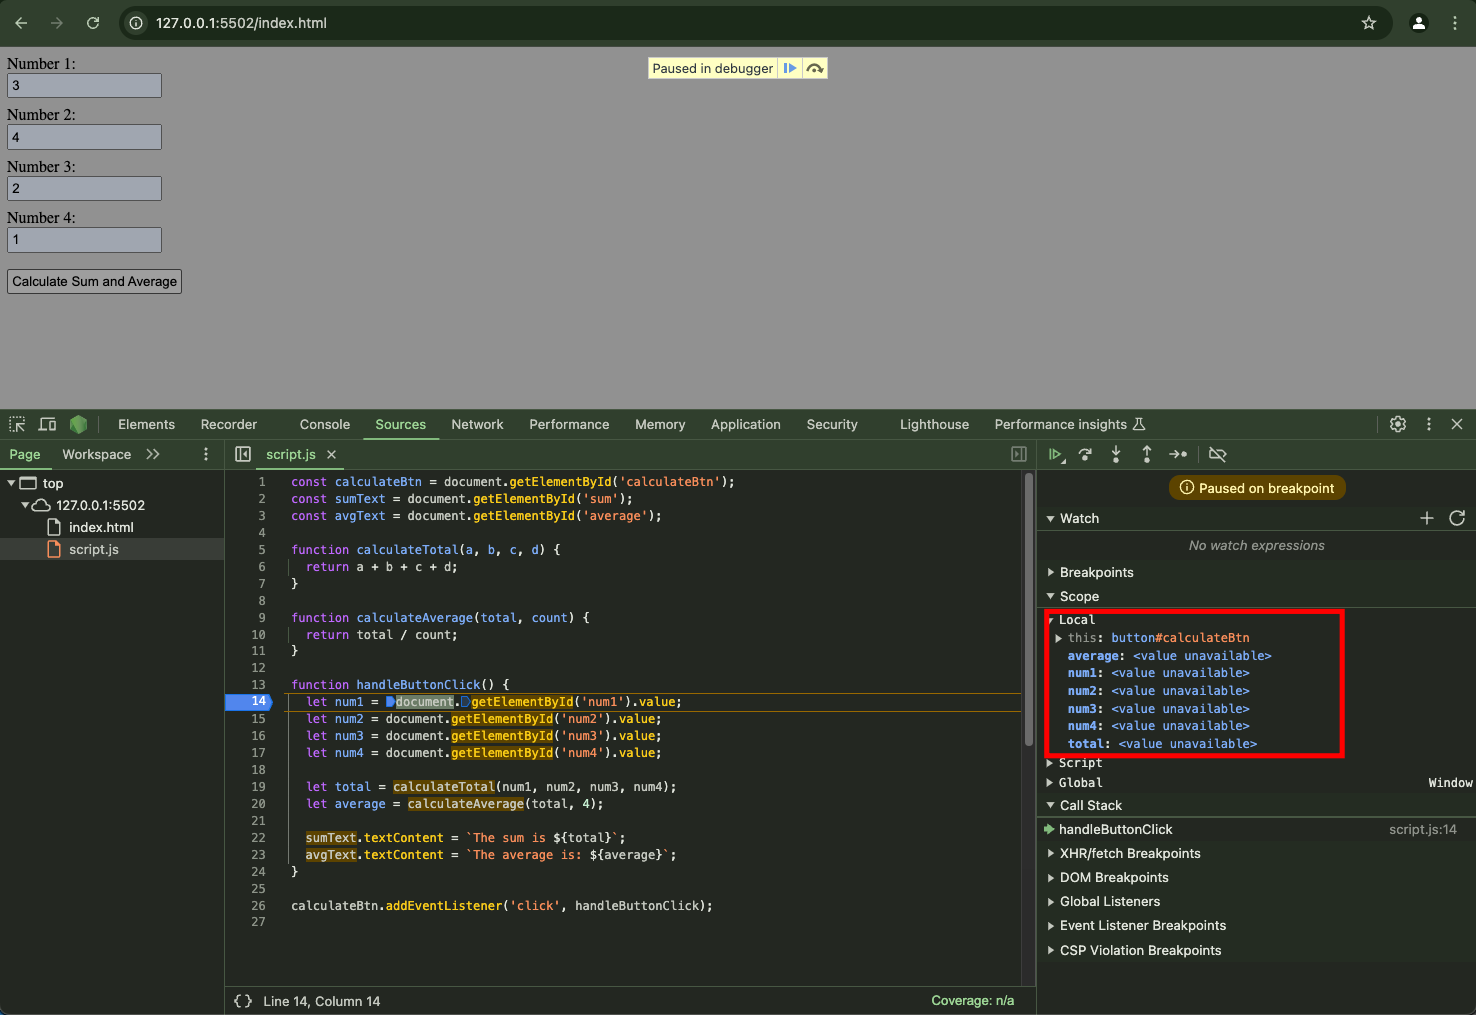The width and height of the screenshot is (1476, 1015).
Task: Deactivate breakpoints toggle icon
Action: point(1217,454)
